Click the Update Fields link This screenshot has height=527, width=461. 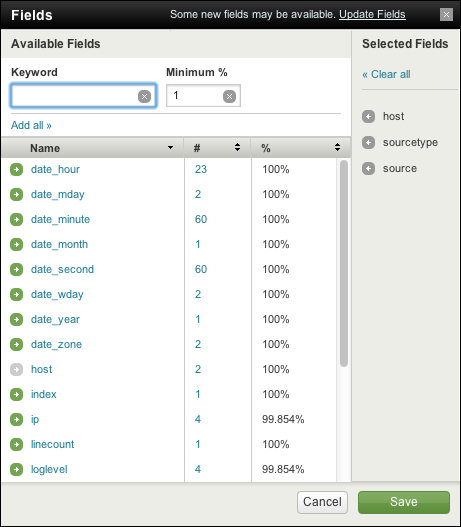click(372, 14)
